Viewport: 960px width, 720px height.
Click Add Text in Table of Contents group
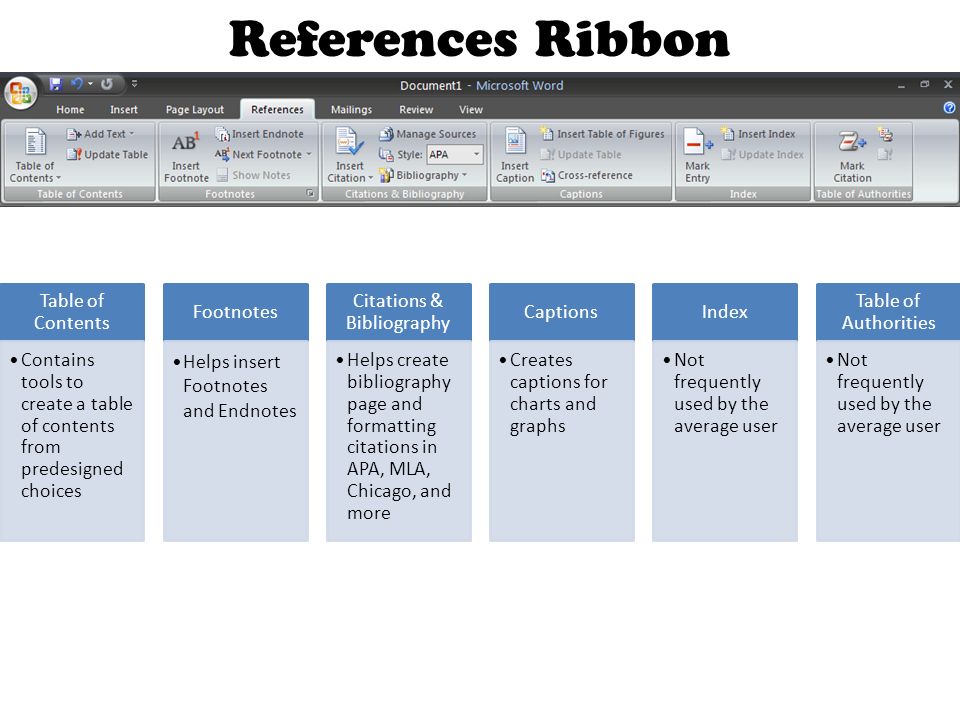coord(100,134)
